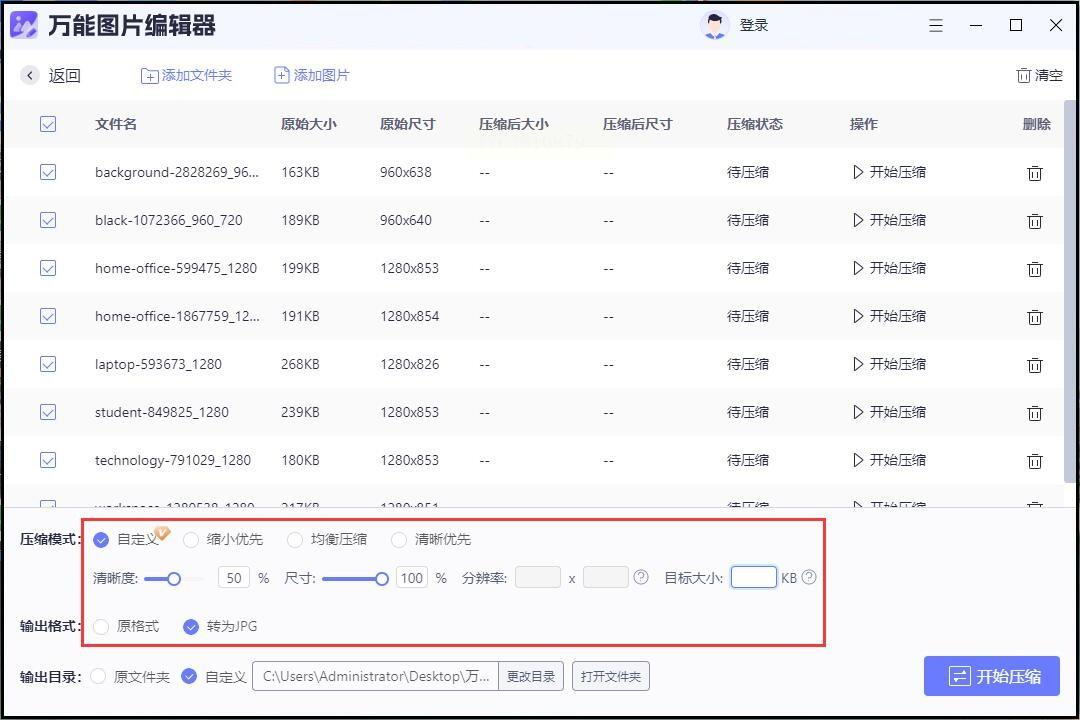The width and height of the screenshot is (1080, 720).
Task: Click the 目标大小 KB input field
Action: coord(754,577)
